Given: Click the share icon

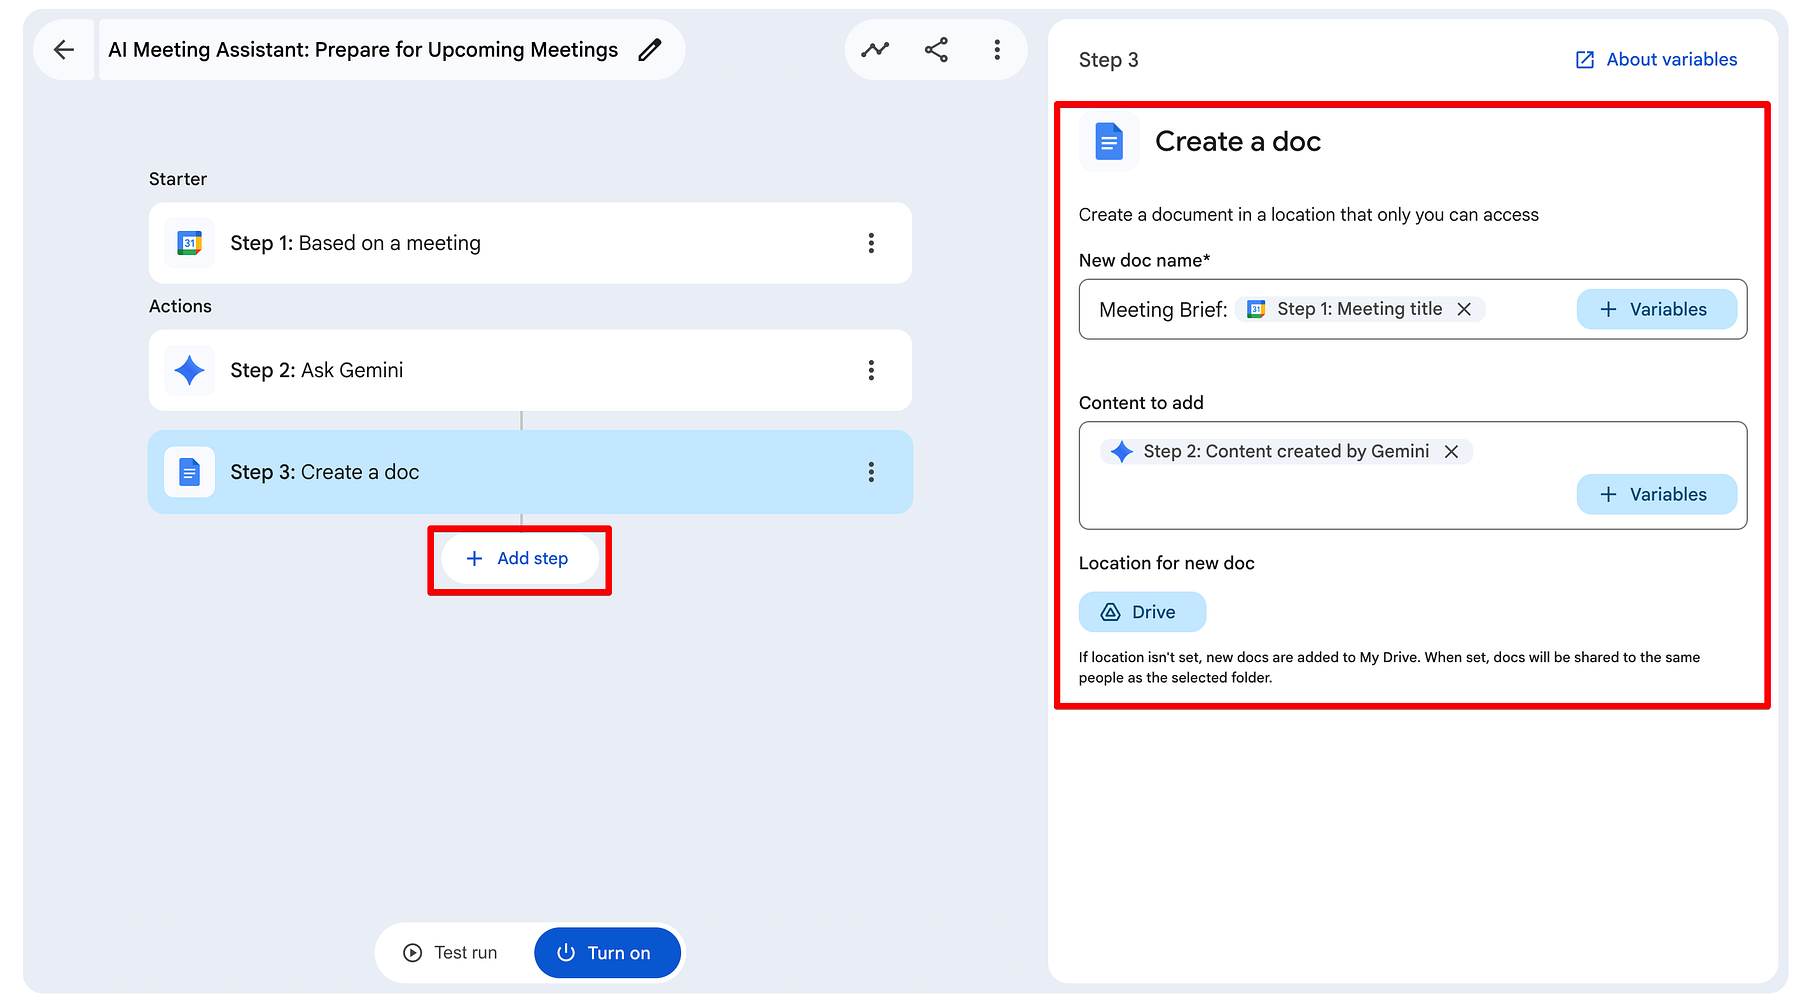Looking at the screenshot, I should pyautogui.click(x=936, y=50).
